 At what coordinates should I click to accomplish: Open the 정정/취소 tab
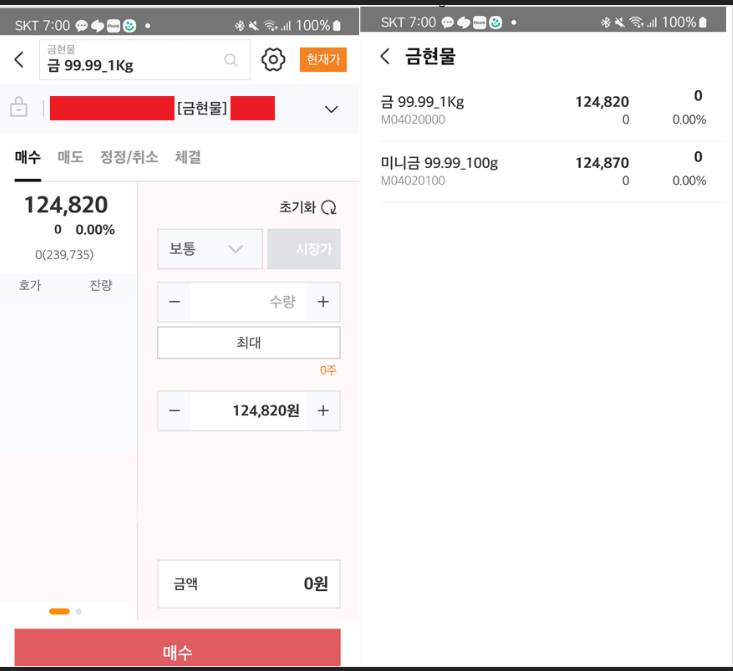click(x=129, y=157)
